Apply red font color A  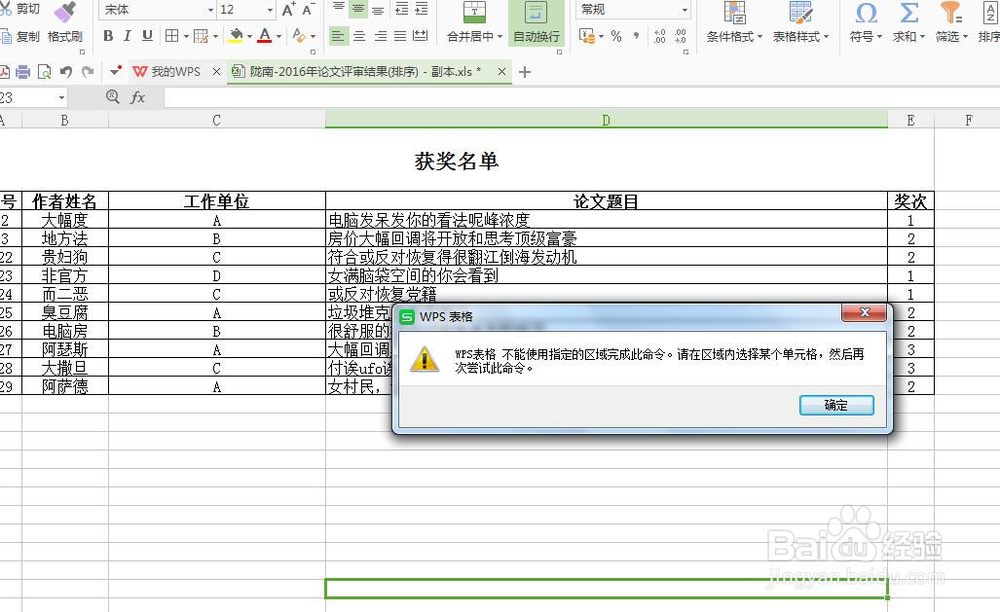pos(265,36)
